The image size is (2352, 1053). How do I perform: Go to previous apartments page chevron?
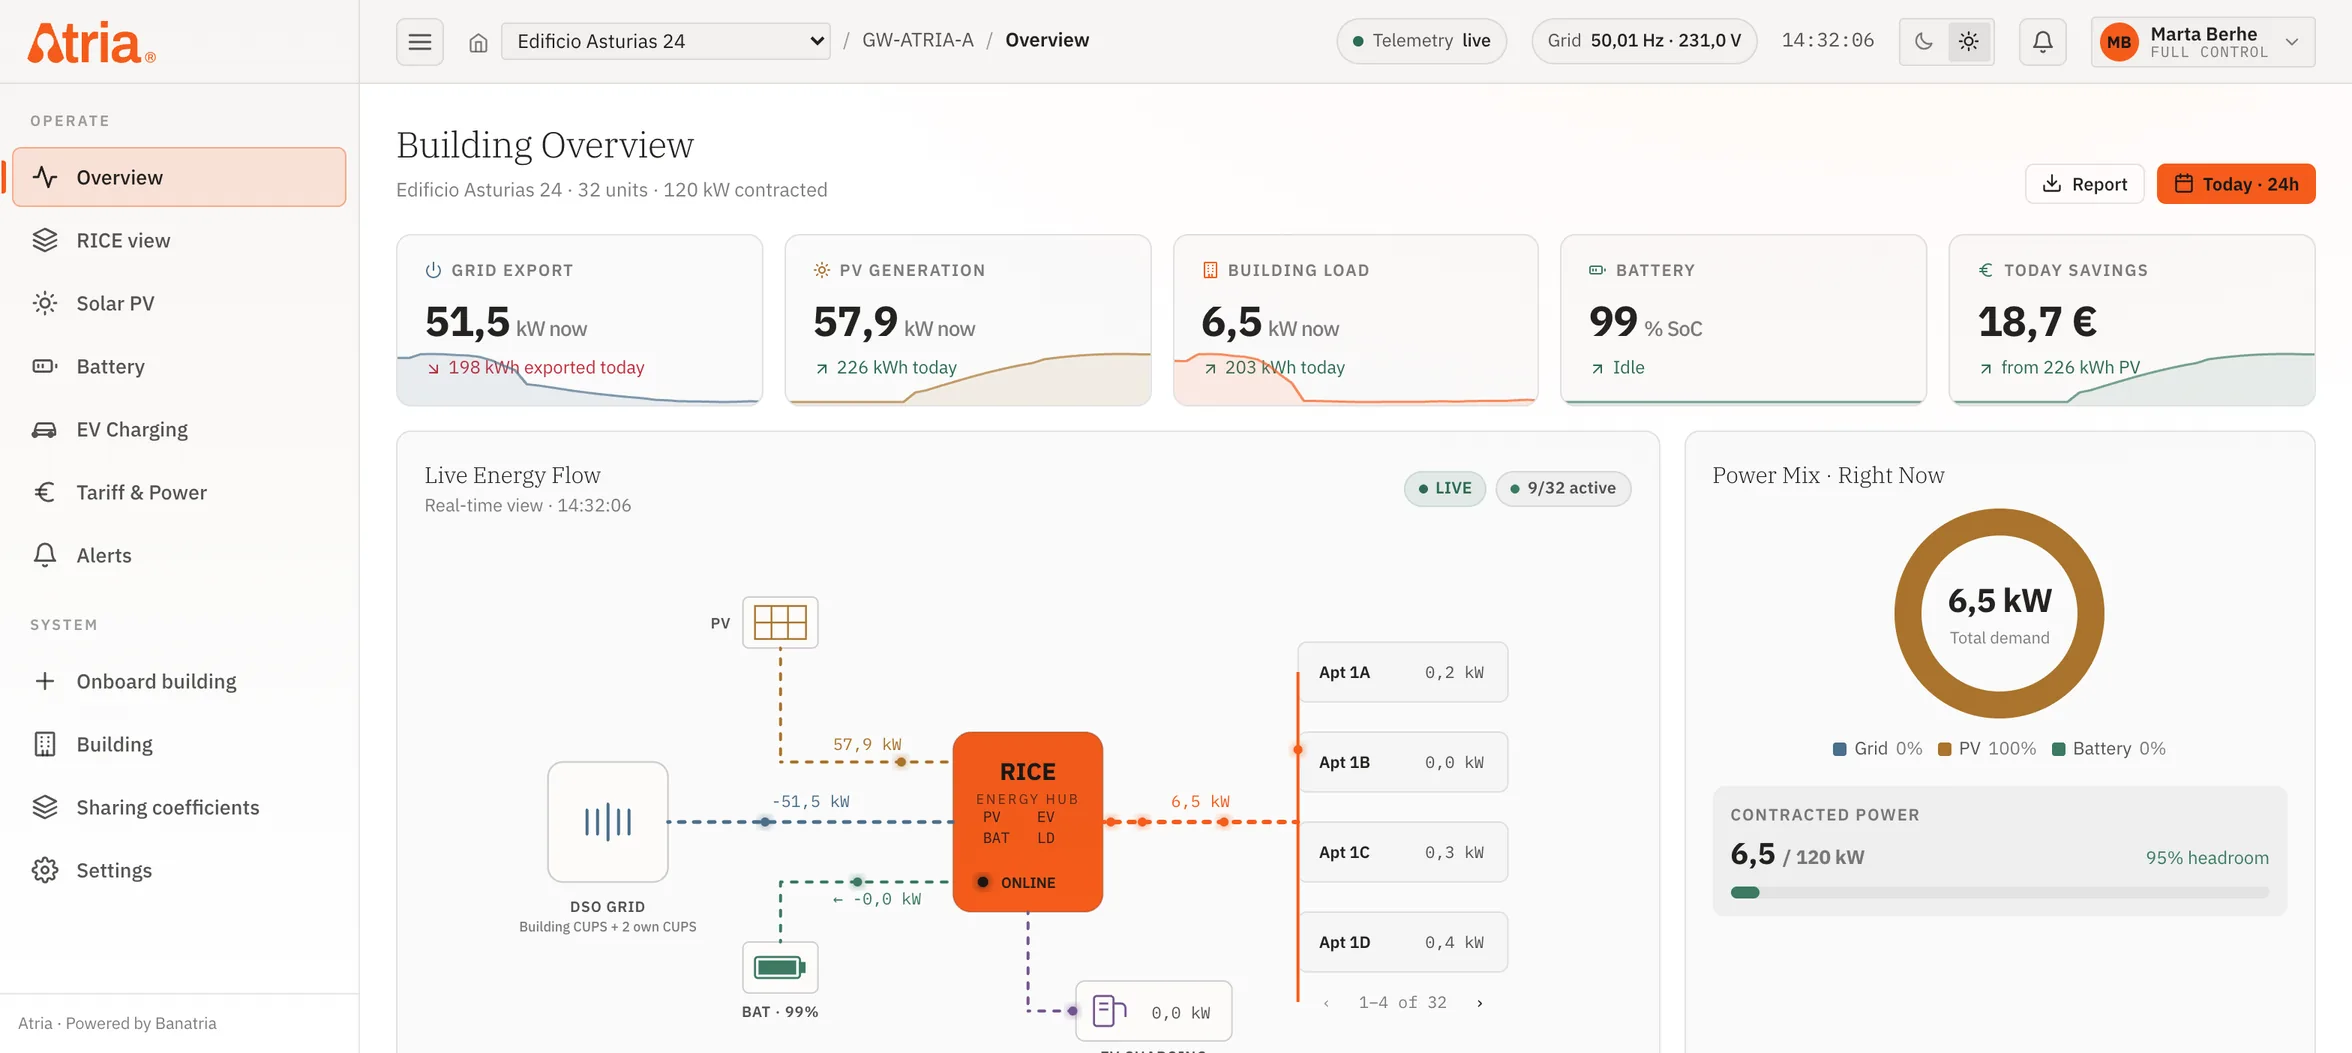pyautogui.click(x=1326, y=1003)
